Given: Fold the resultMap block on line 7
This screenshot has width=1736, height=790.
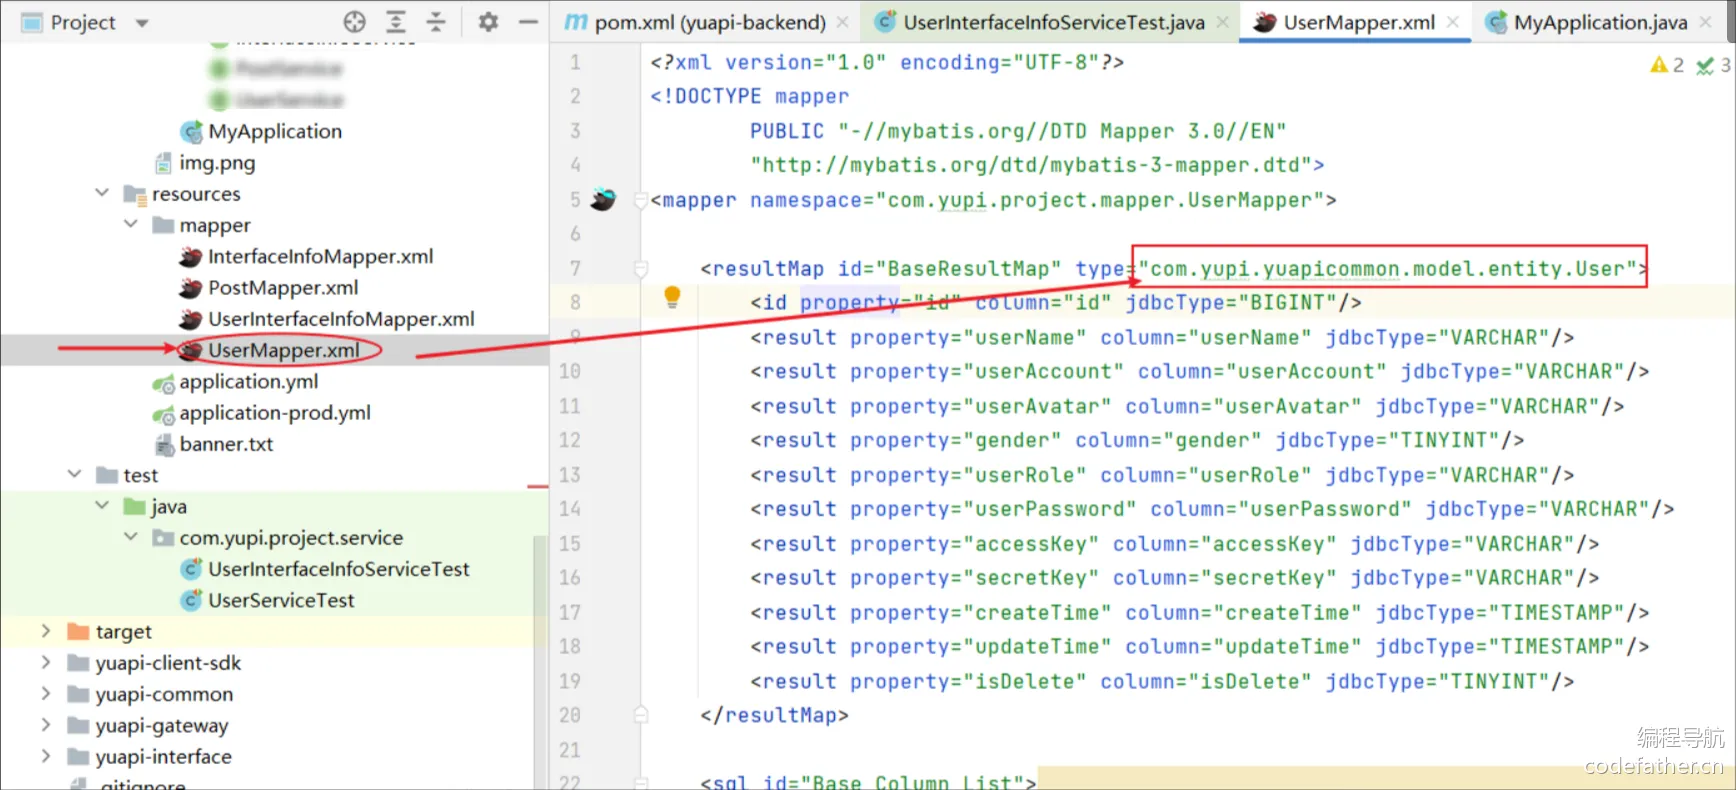Looking at the screenshot, I should coord(641,268).
